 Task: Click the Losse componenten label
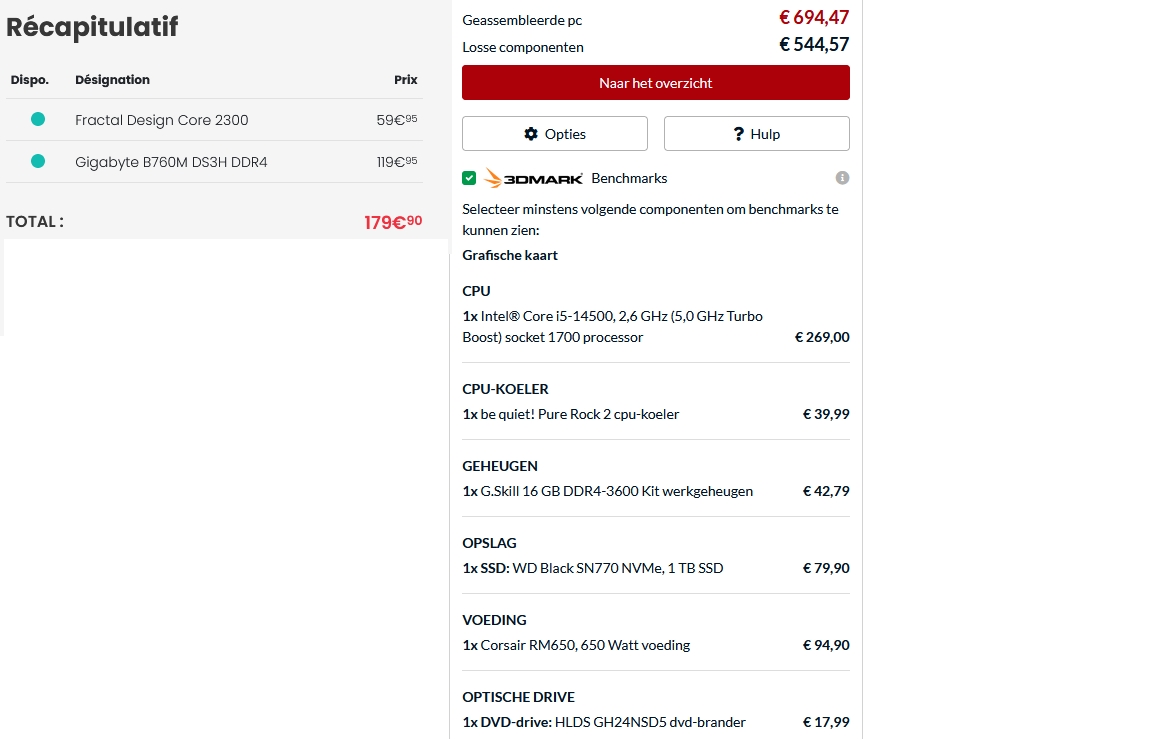pos(523,47)
